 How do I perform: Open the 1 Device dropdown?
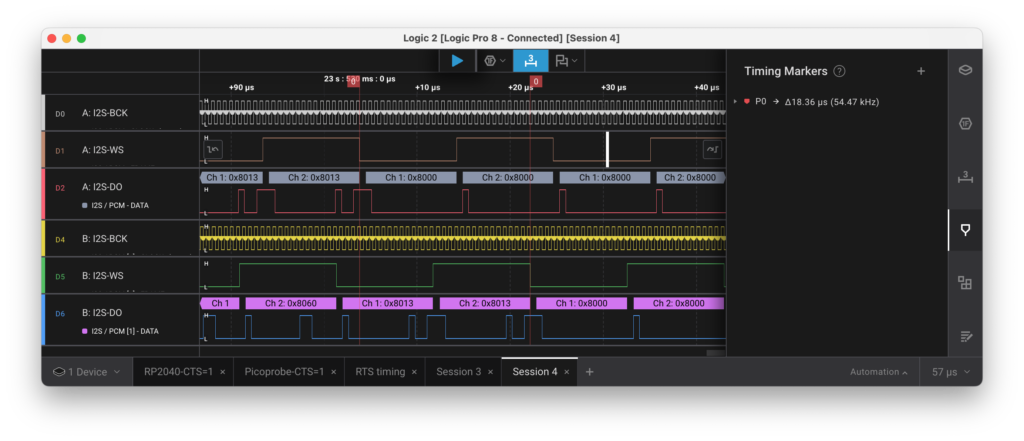86,372
